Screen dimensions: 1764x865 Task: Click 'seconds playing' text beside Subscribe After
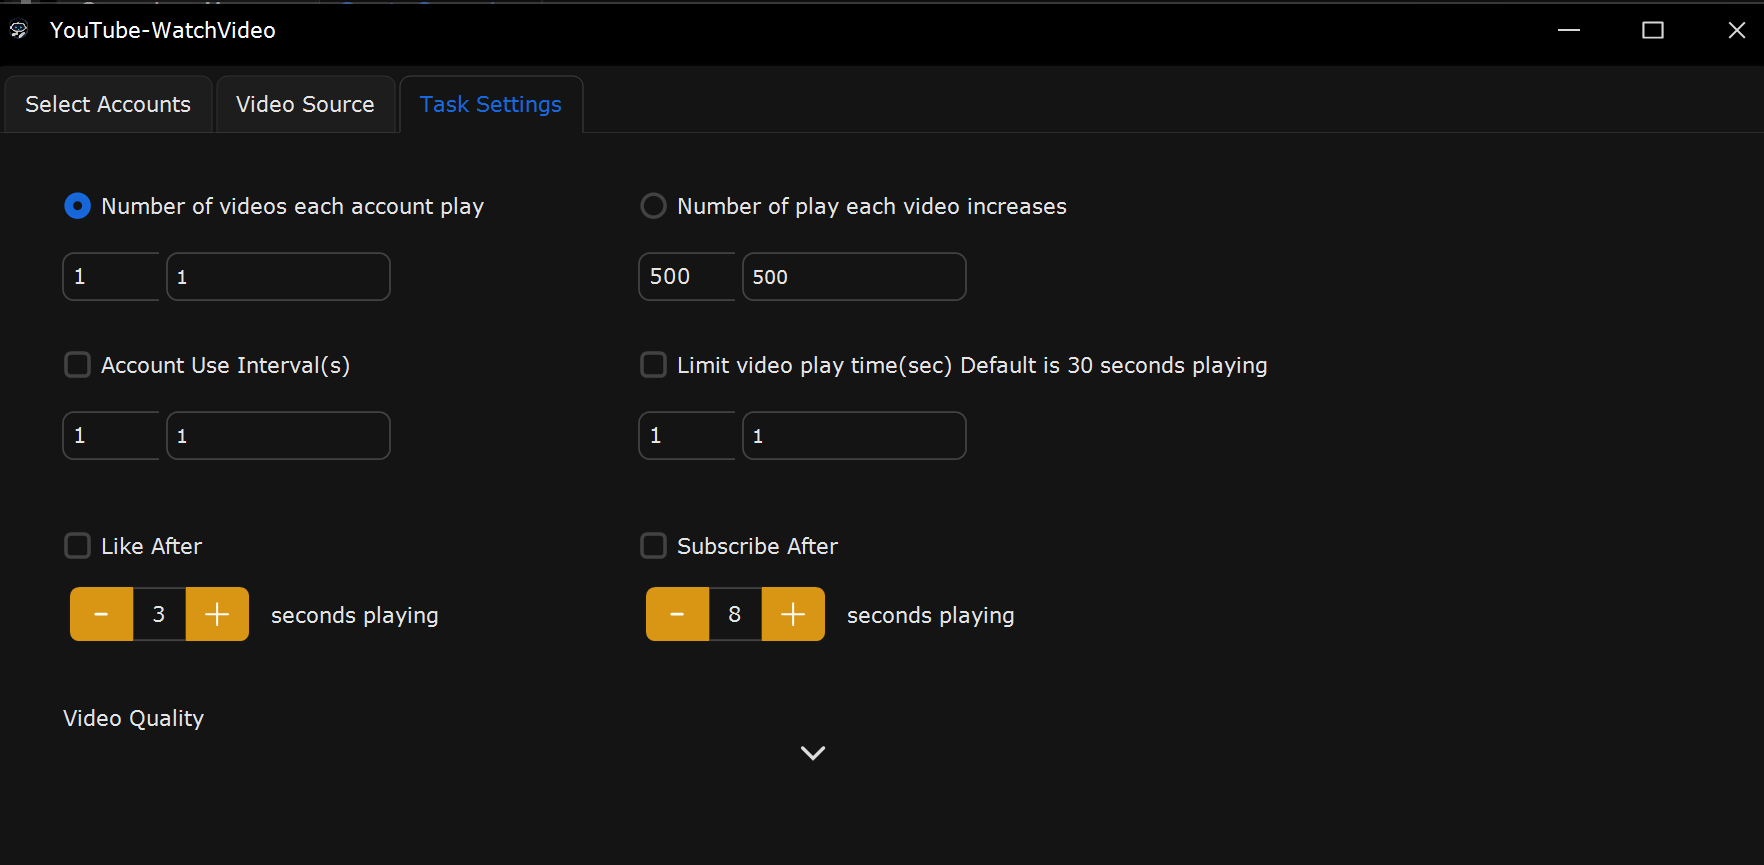[931, 615]
